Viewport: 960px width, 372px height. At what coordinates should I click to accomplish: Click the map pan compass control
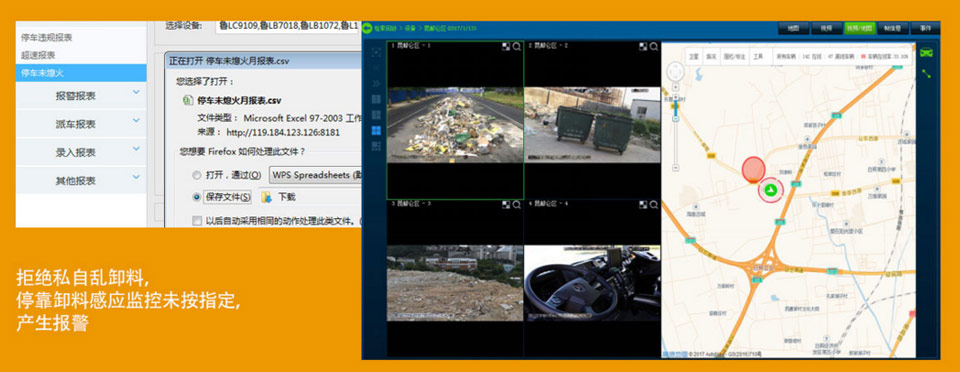point(676,72)
